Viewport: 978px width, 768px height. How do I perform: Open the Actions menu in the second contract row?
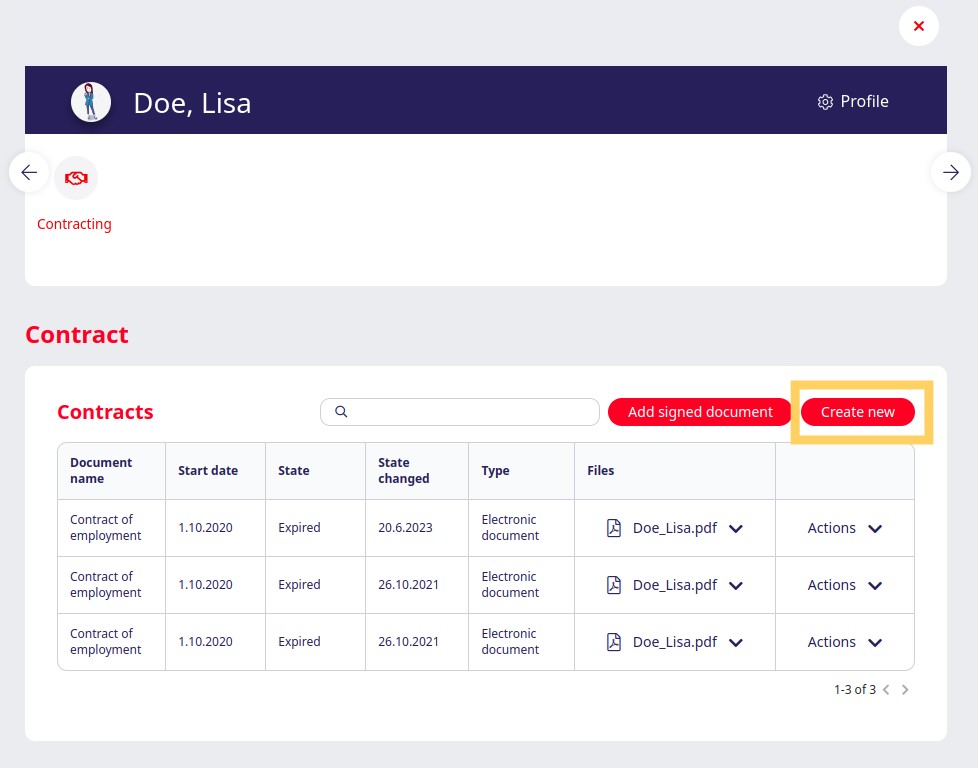(845, 585)
